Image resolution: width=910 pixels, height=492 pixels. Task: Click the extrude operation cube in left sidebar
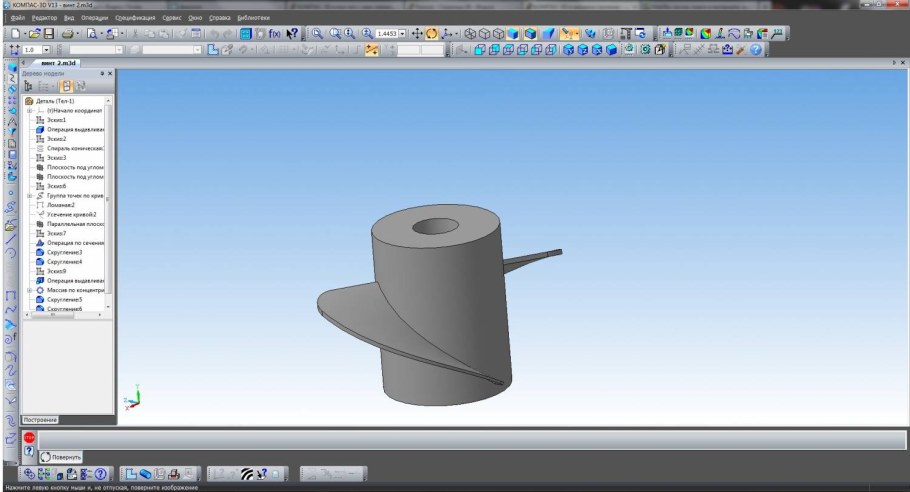(x=12, y=68)
